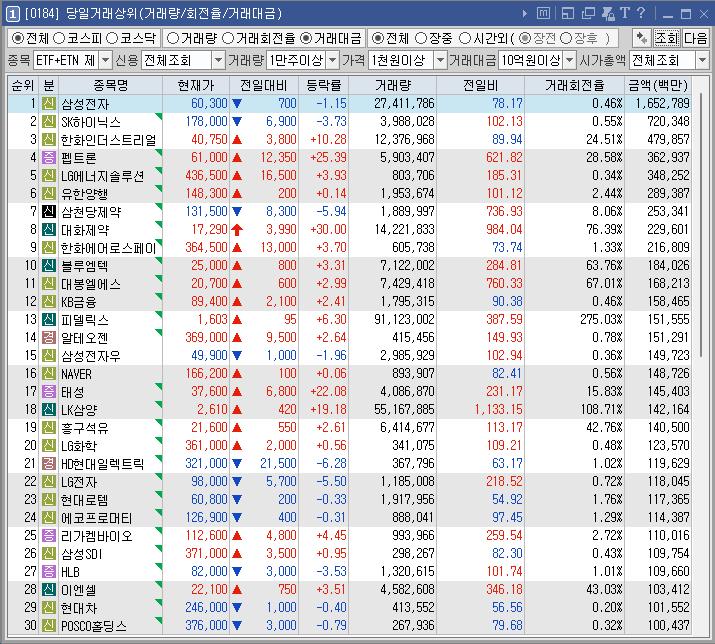Click the screen layout icon in title bar
715x644 pixels.
coord(568,14)
